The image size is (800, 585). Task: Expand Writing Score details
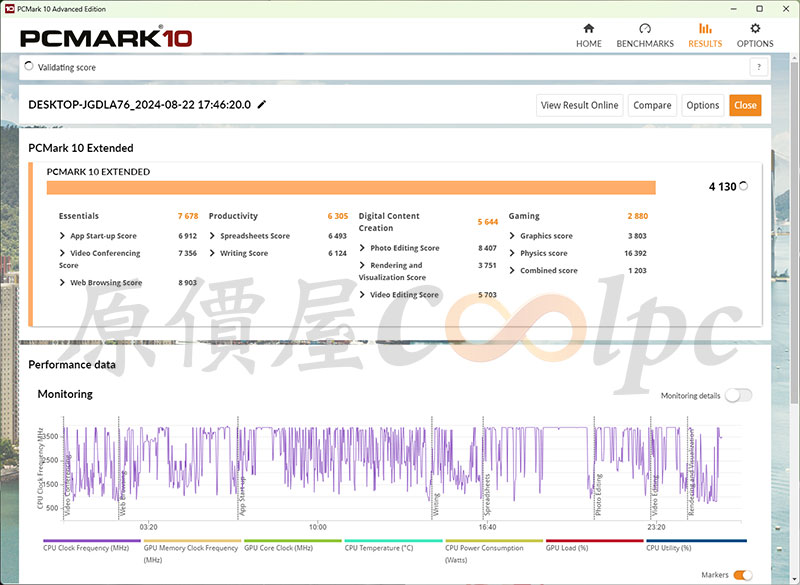(x=212, y=253)
